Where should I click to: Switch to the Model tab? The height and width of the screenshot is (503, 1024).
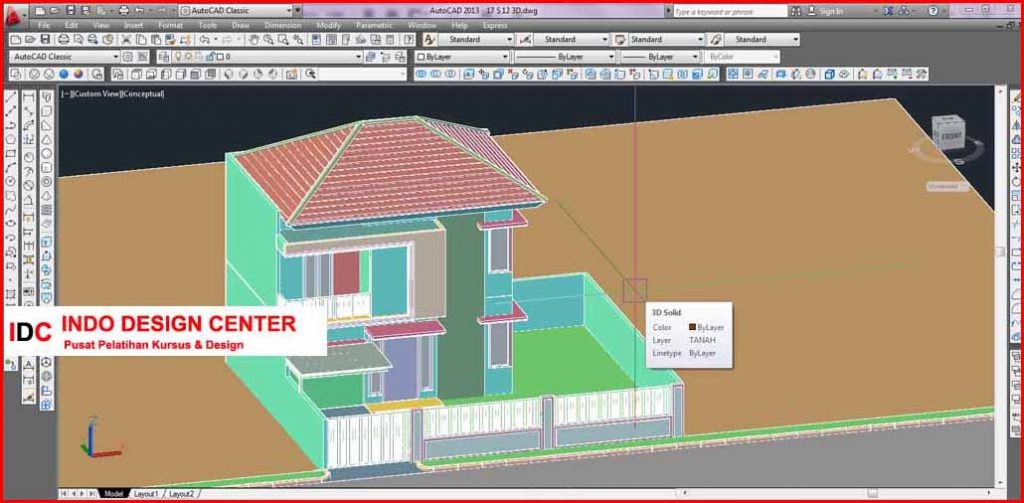pyautogui.click(x=114, y=494)
